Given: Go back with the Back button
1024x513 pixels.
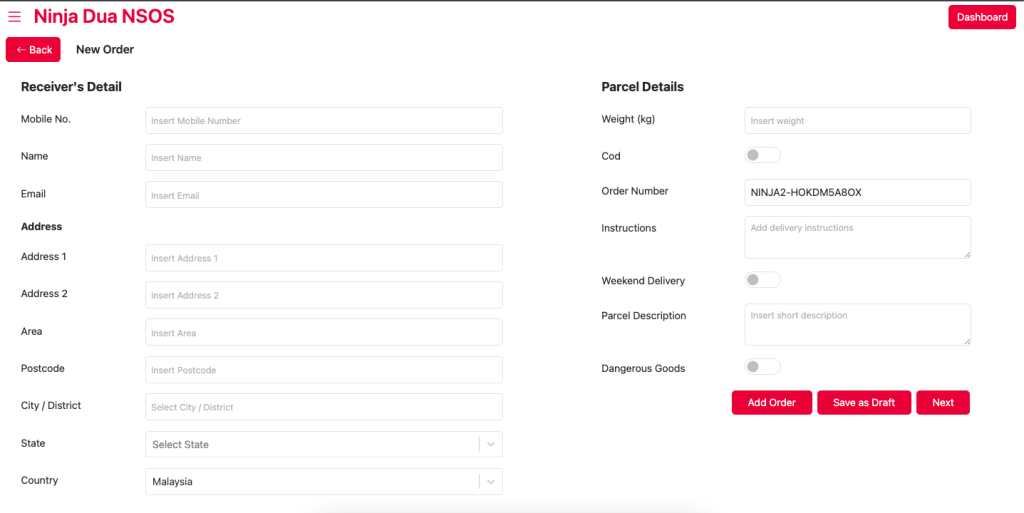Looking at the screenshot, I should (x=33, y=50).
